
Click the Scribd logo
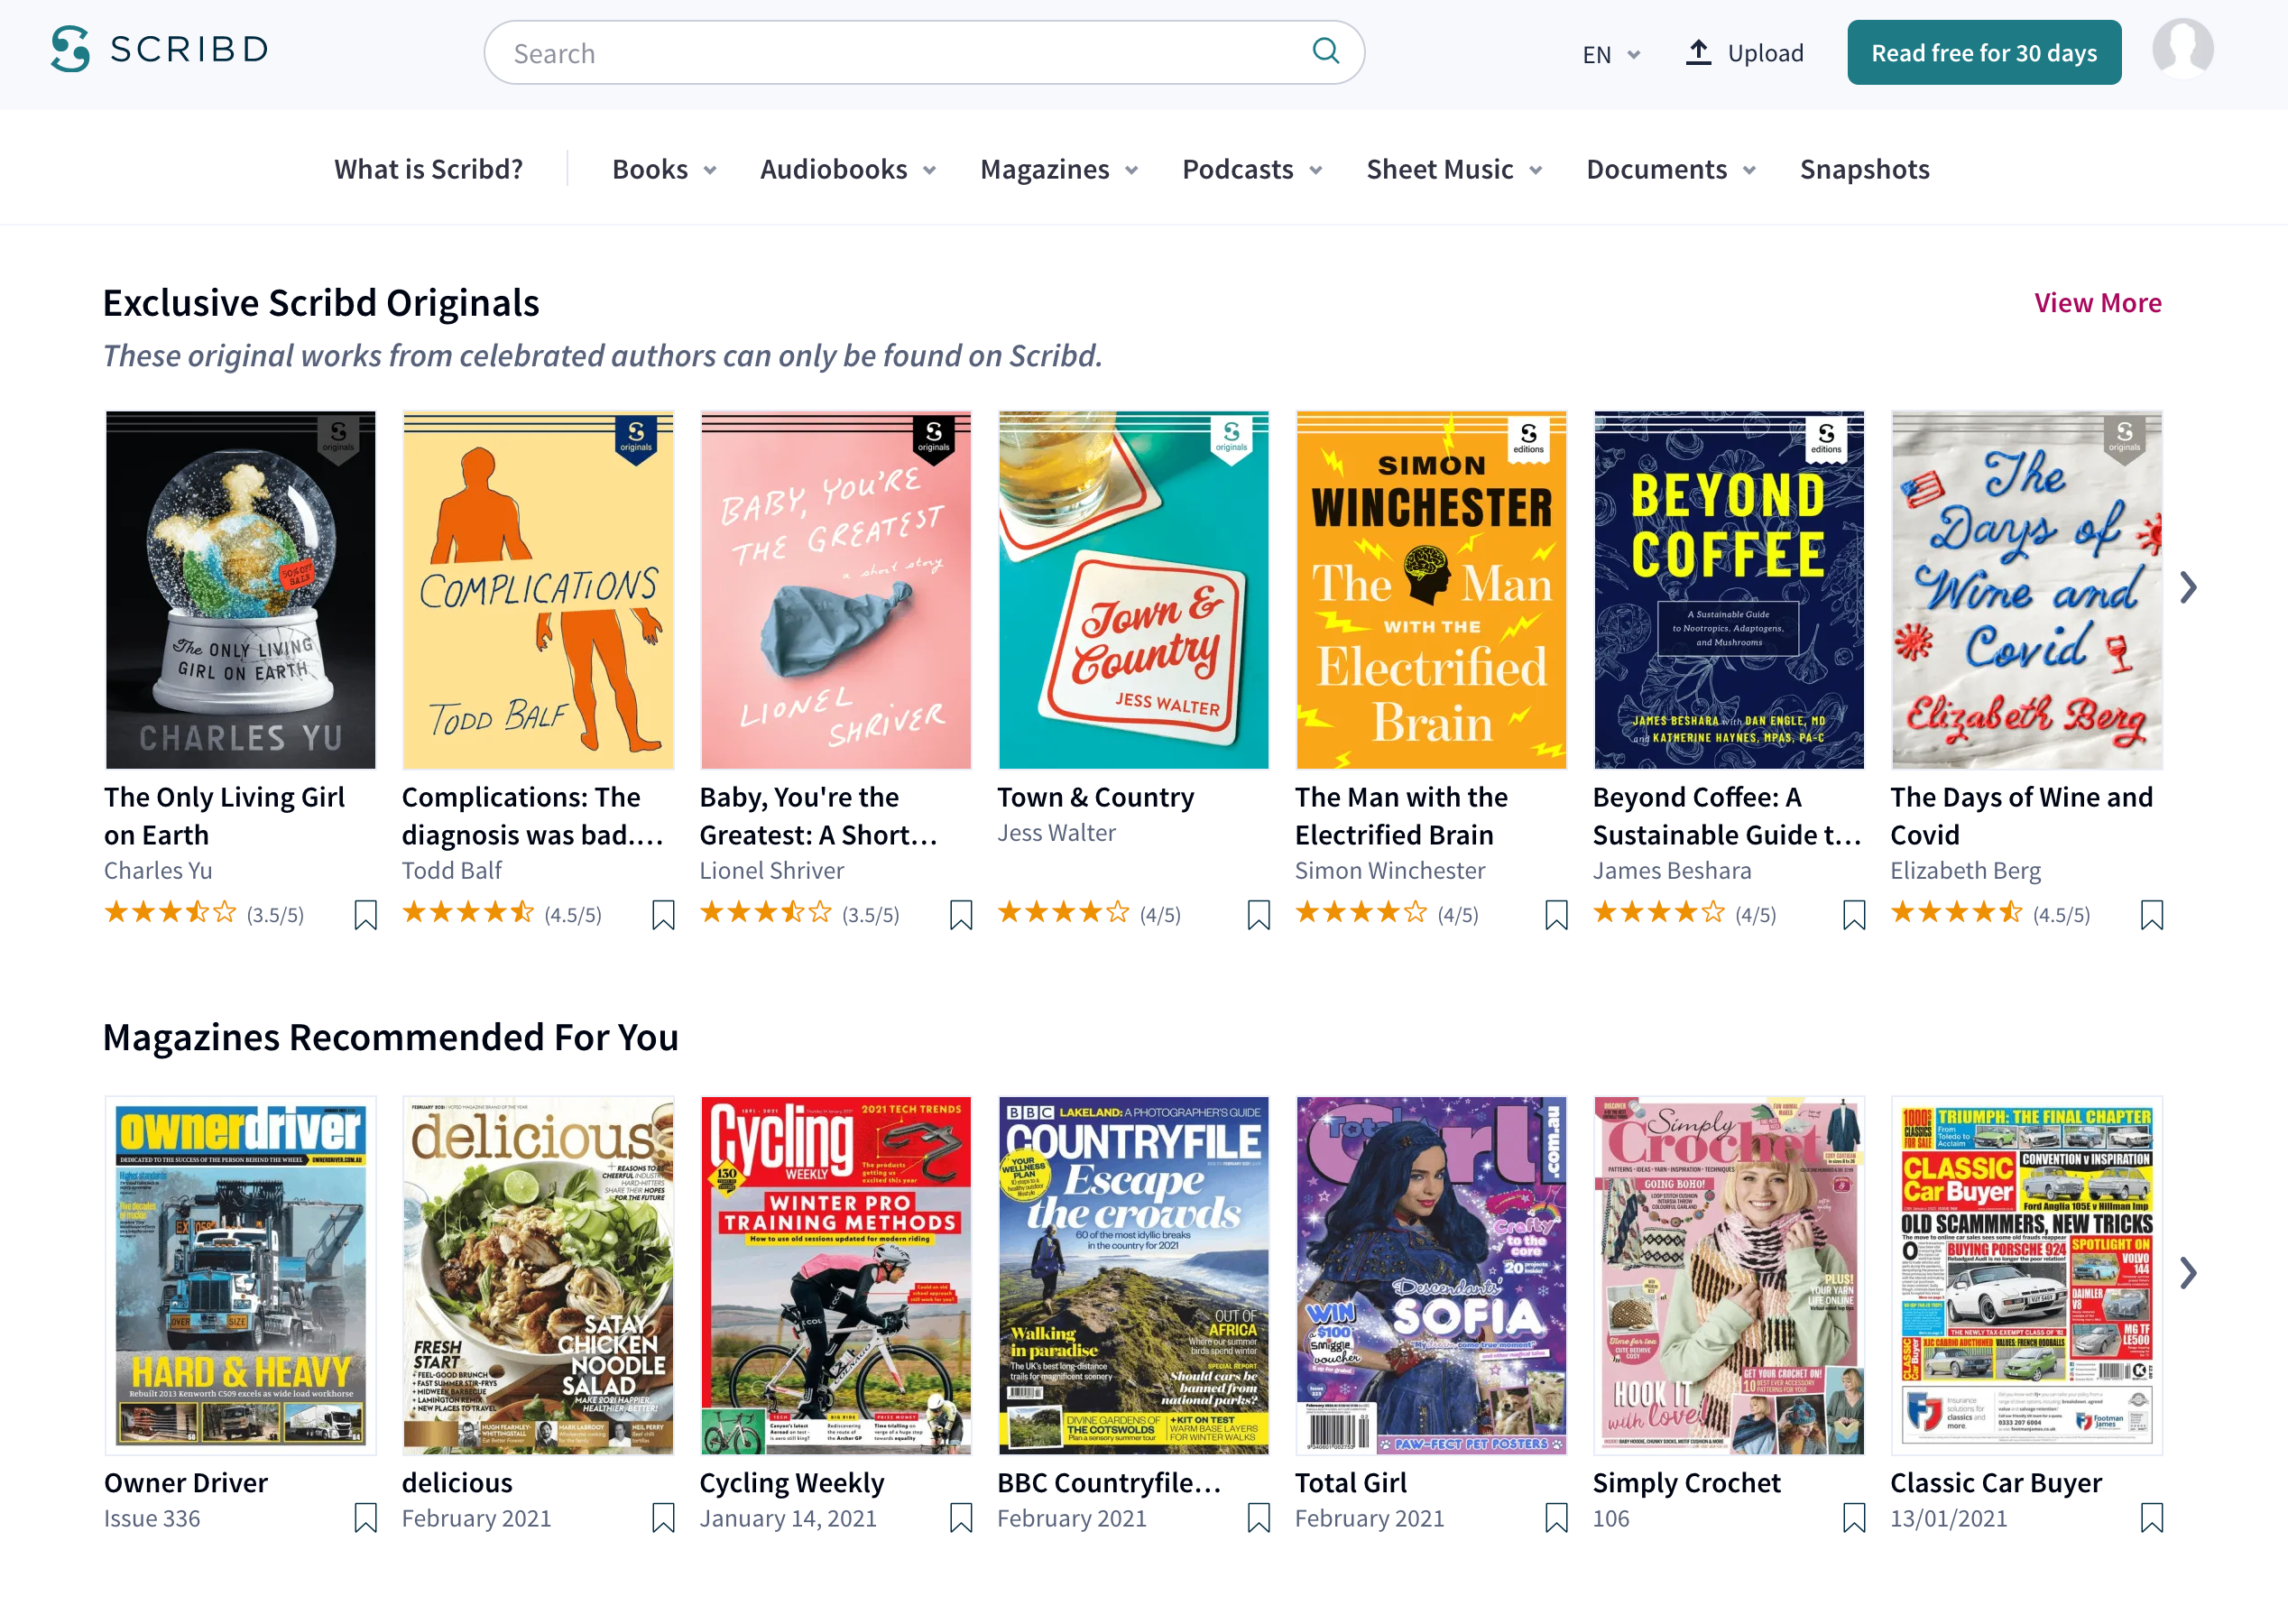[160, 50]
